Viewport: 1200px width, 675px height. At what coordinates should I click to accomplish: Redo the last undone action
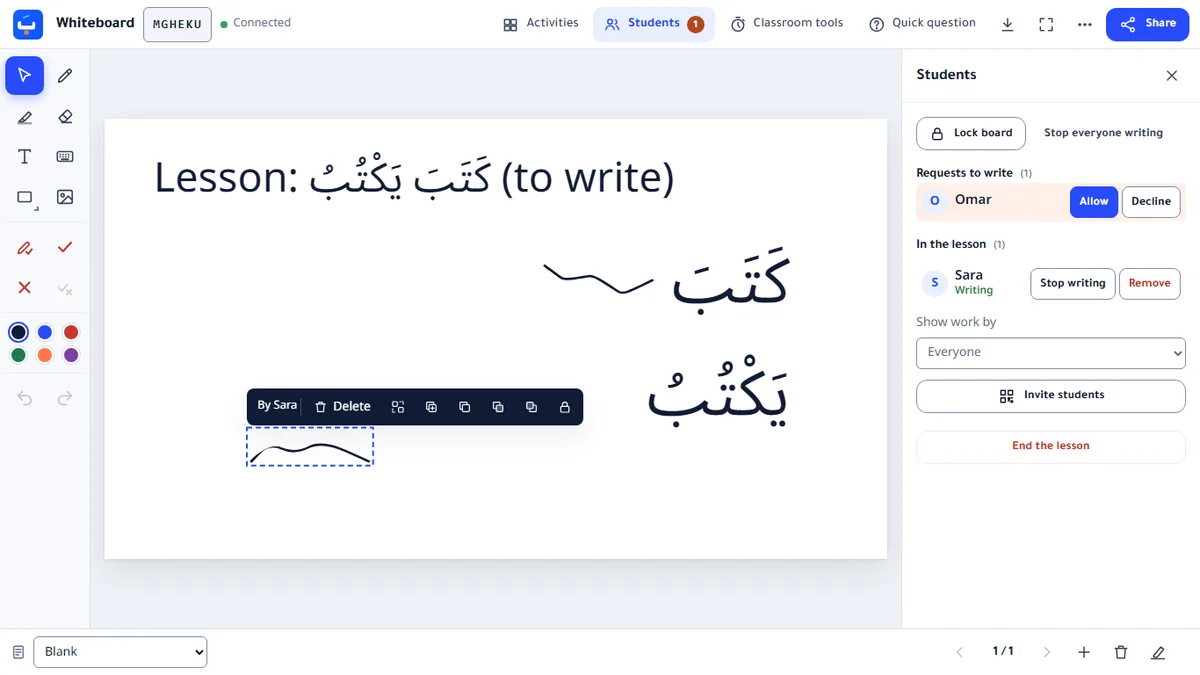[x=65, y=399]
